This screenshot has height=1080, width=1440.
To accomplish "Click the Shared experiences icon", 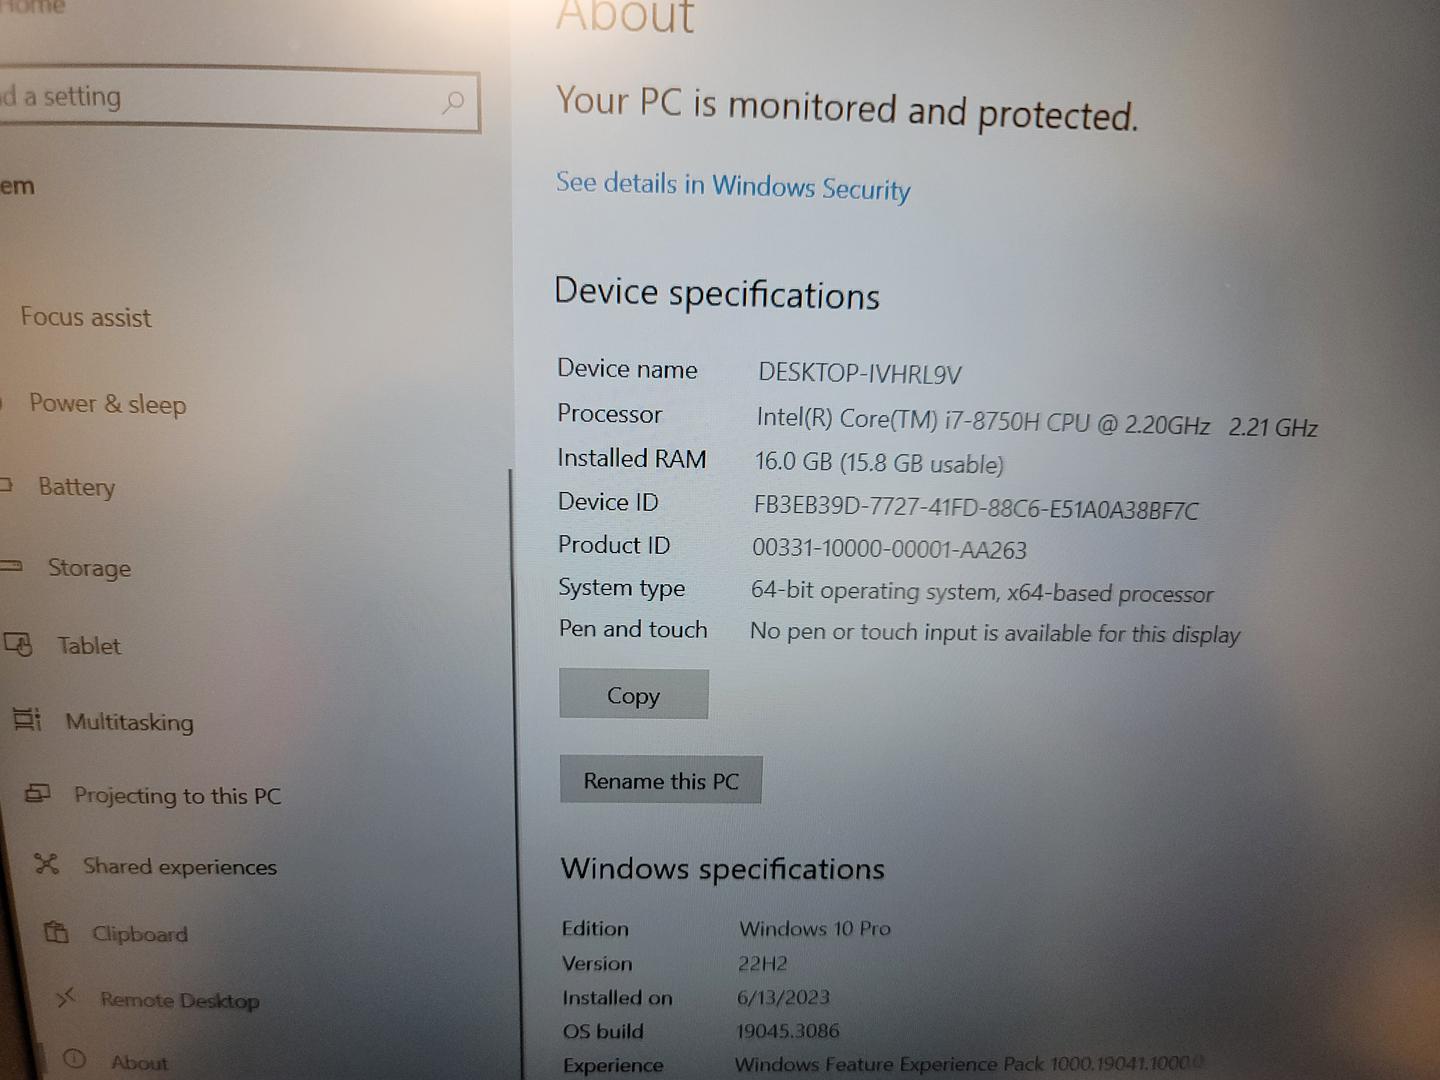I will tap(47, 864).
